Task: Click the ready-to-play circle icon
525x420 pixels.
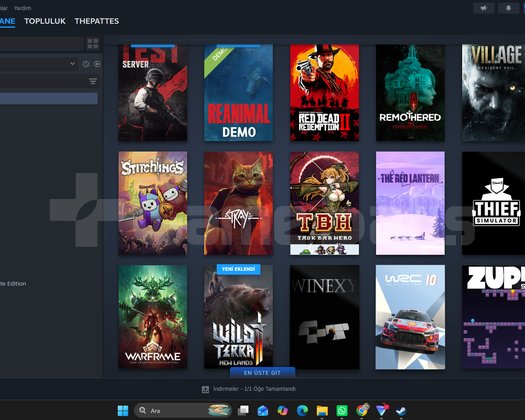Action: click(97, 64)
